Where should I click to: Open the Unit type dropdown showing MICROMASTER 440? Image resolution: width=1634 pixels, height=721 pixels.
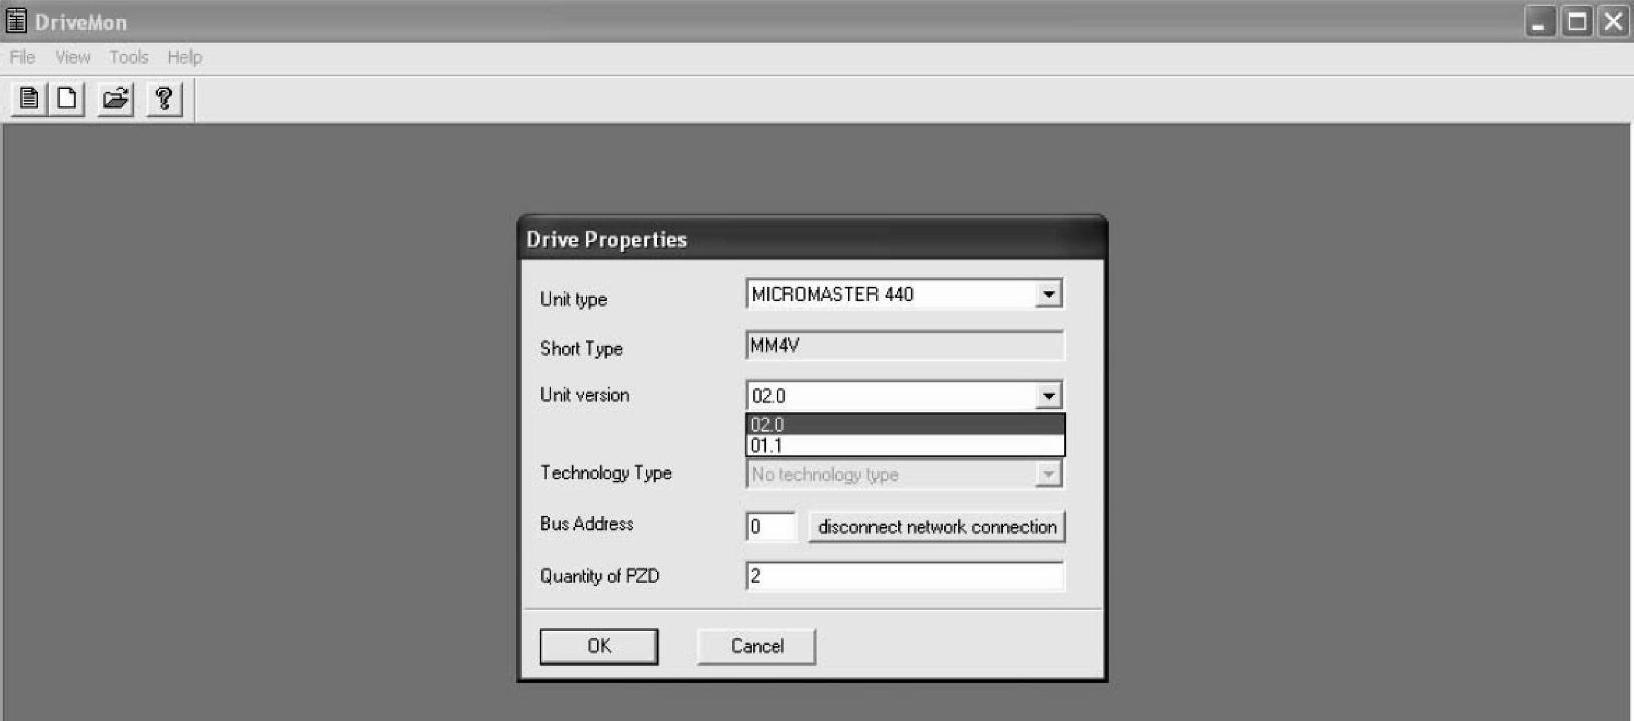click(904, 294)
